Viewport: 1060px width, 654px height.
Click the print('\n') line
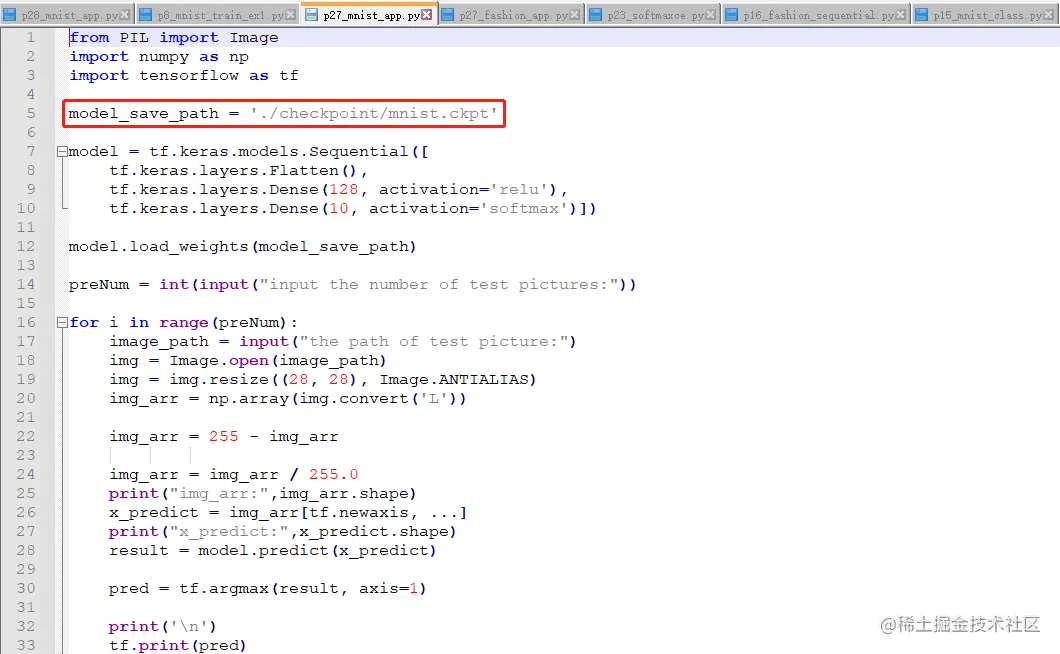(162, 626)
